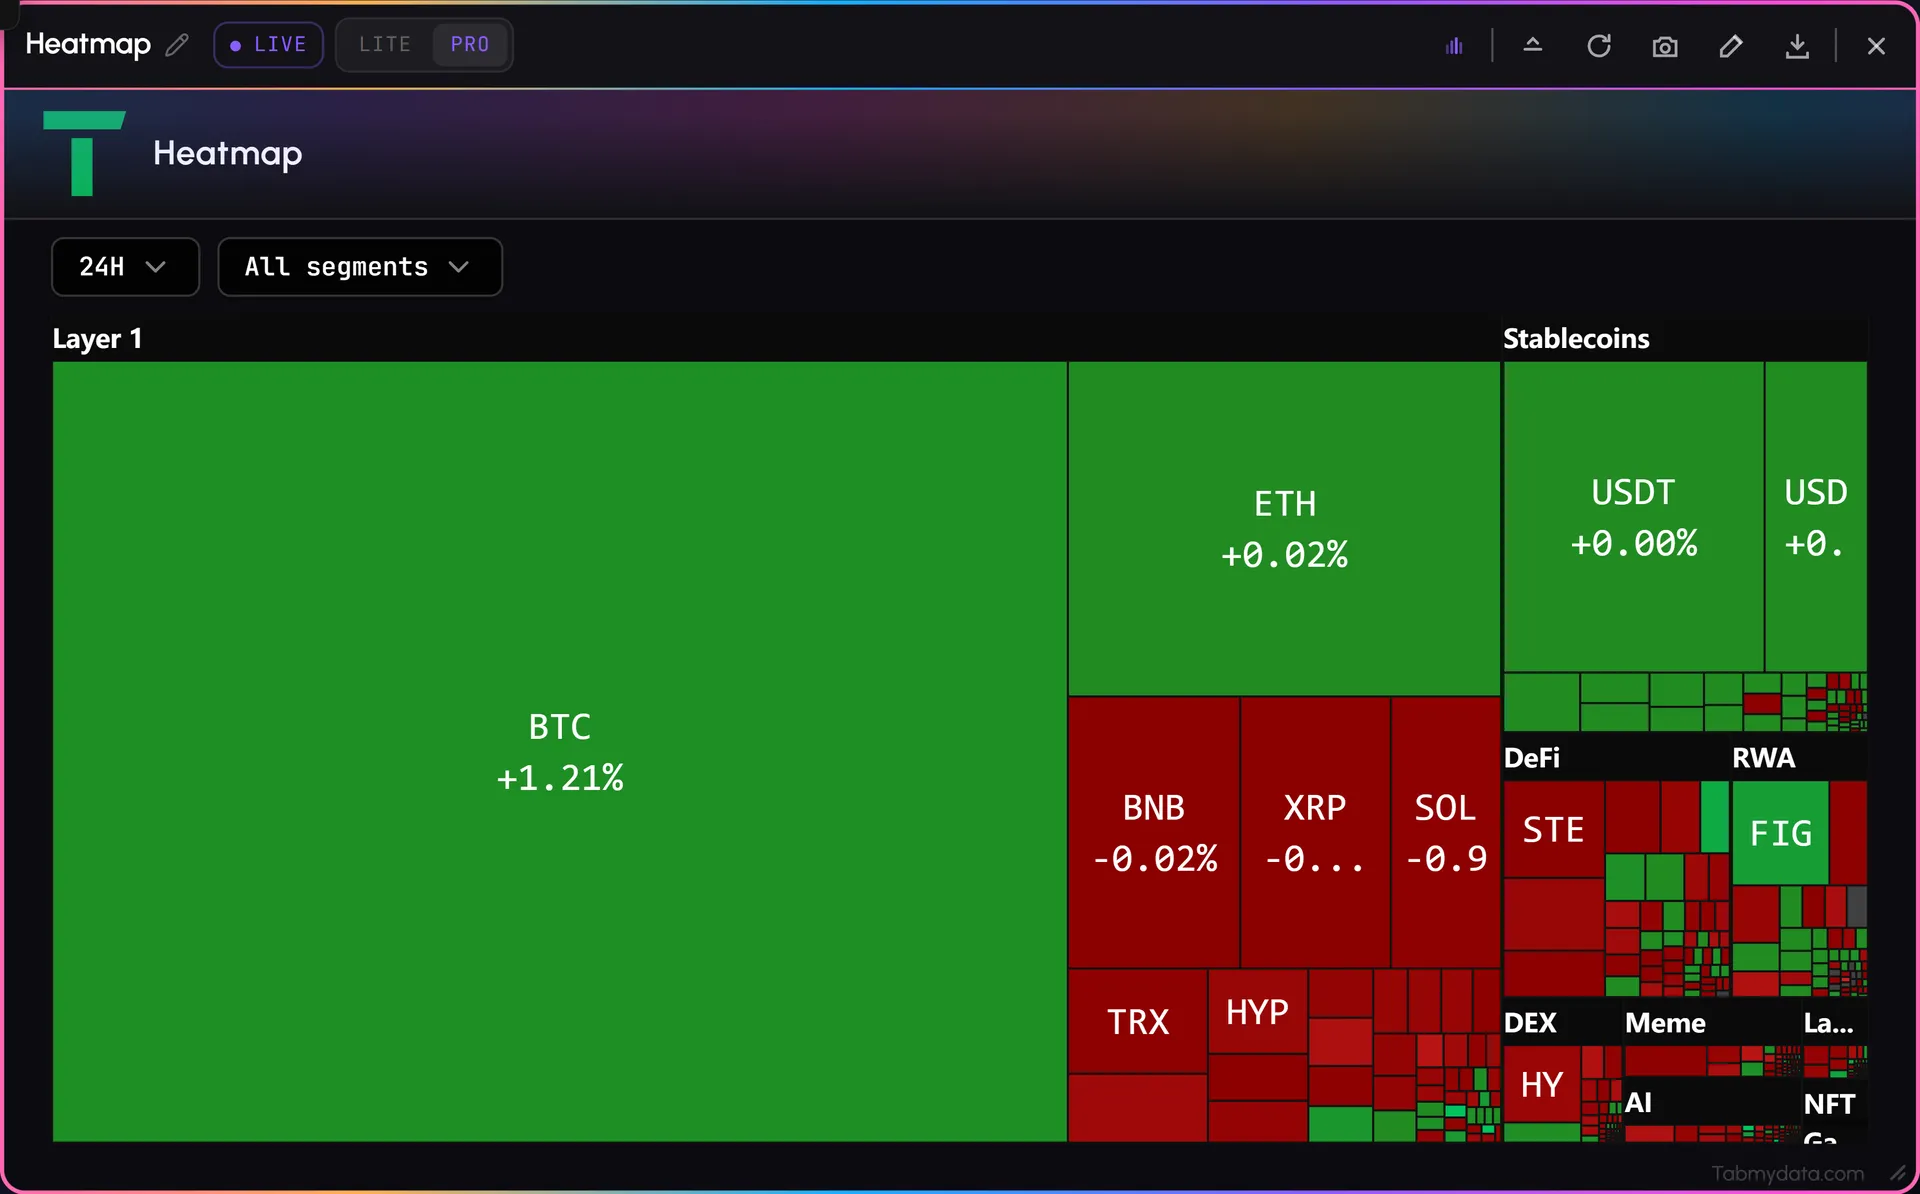
Task: Close the Heatmap window
Action: coord(1876,46)
